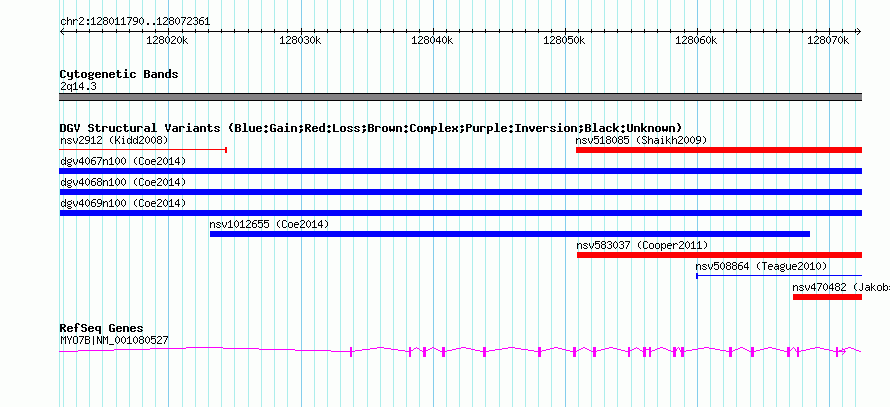Screen dimensions: 890x407
Task: Click the dgv4068n100 (Coe2014) label
Action: coord(123,182)
